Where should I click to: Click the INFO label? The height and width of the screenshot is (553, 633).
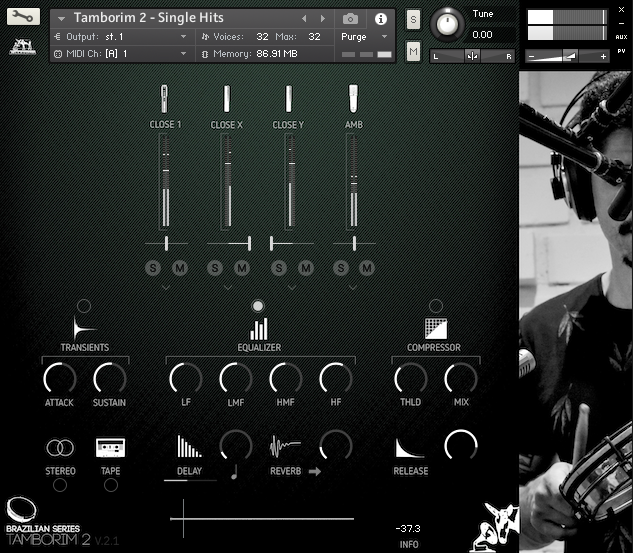tap(409, 545)
